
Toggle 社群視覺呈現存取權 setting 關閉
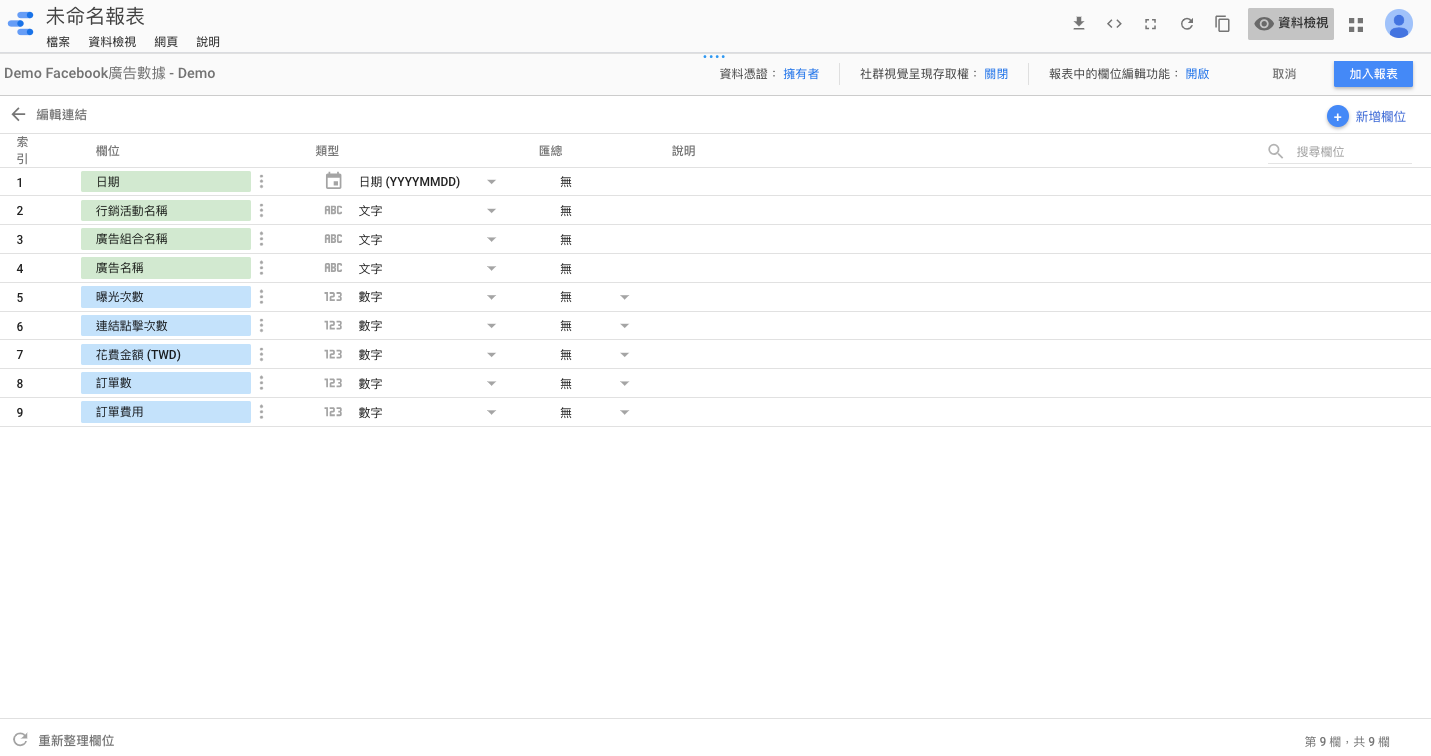click(996, 74)
